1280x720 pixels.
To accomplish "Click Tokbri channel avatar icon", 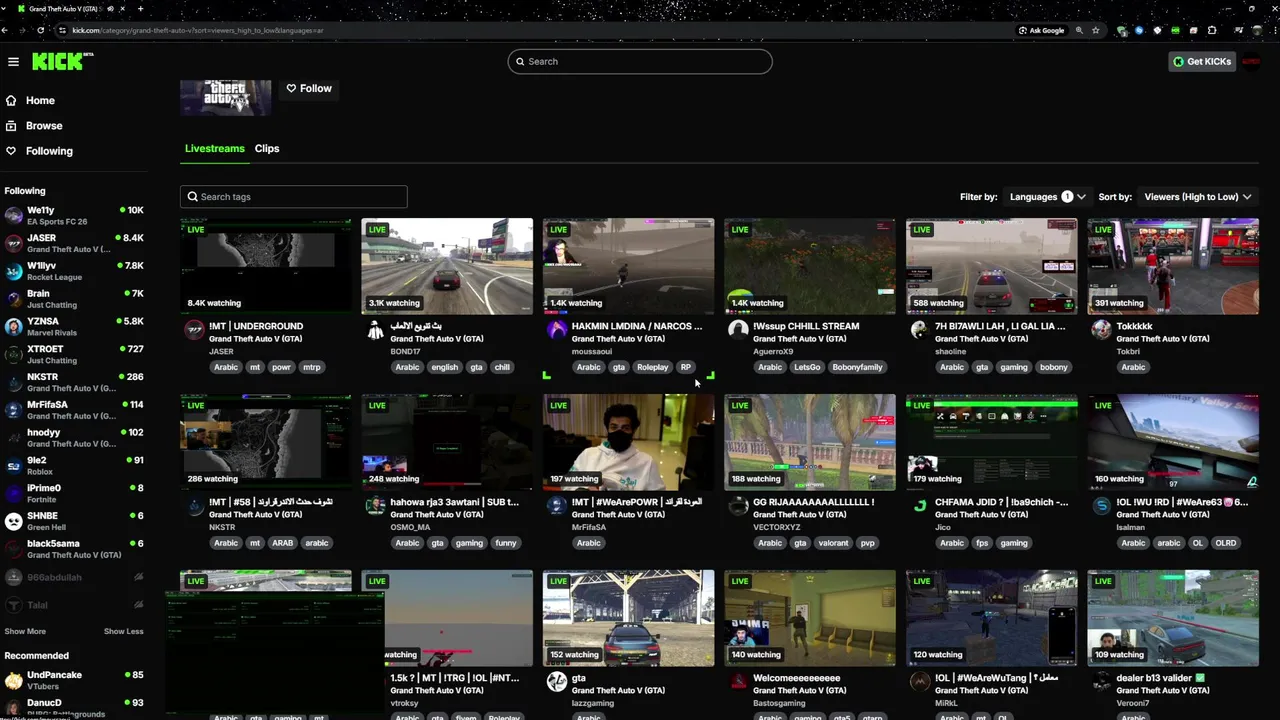I will 1101,330.
